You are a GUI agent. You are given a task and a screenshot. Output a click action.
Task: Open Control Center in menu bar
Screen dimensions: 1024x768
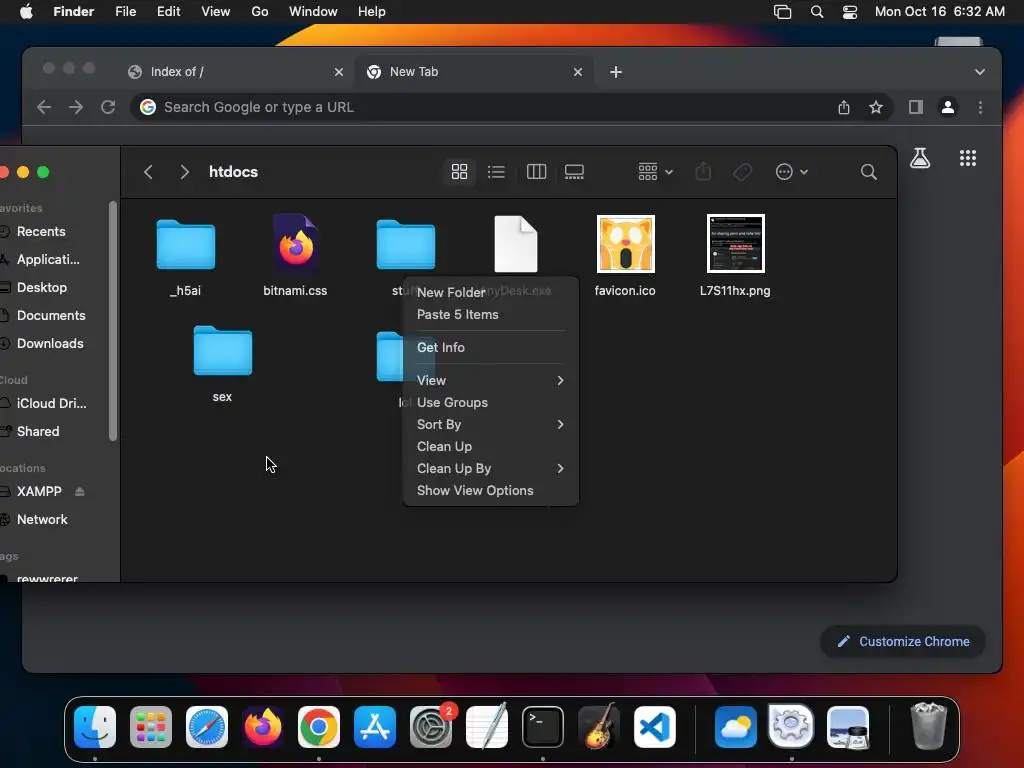tap(850, 12)
